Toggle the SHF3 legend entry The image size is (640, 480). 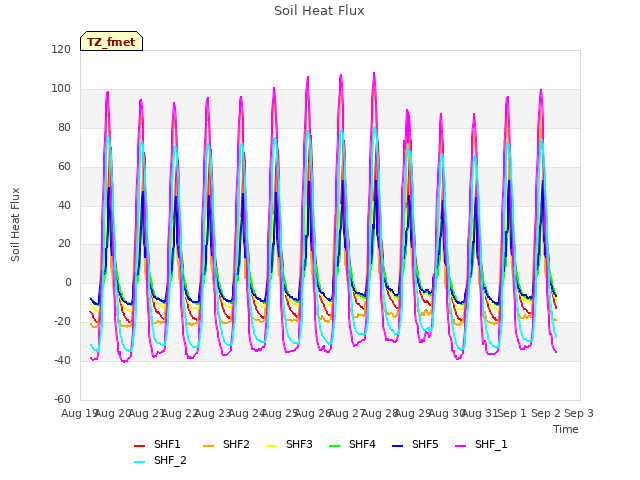289,444
